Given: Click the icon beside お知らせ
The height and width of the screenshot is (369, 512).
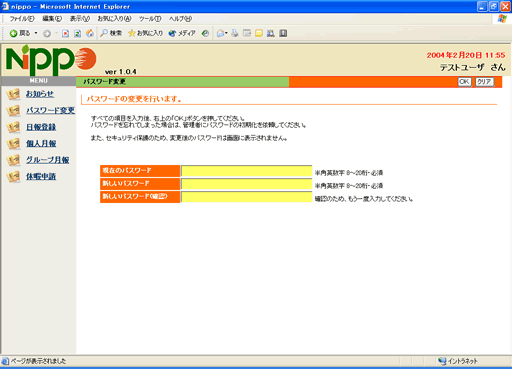Looking at the screenshot, I should pos(13,94).
